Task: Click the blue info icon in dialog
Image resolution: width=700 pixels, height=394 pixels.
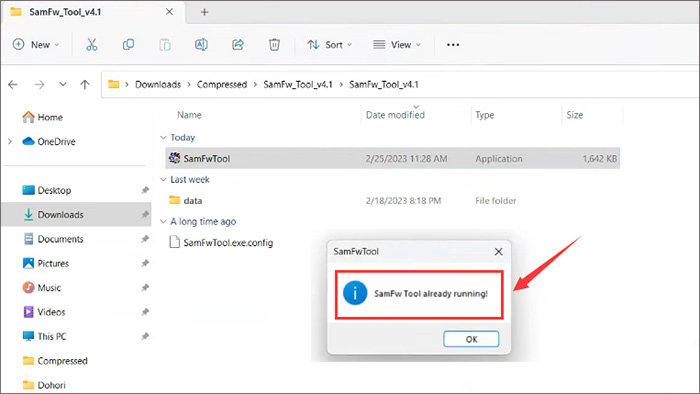Action: [355, 293]
